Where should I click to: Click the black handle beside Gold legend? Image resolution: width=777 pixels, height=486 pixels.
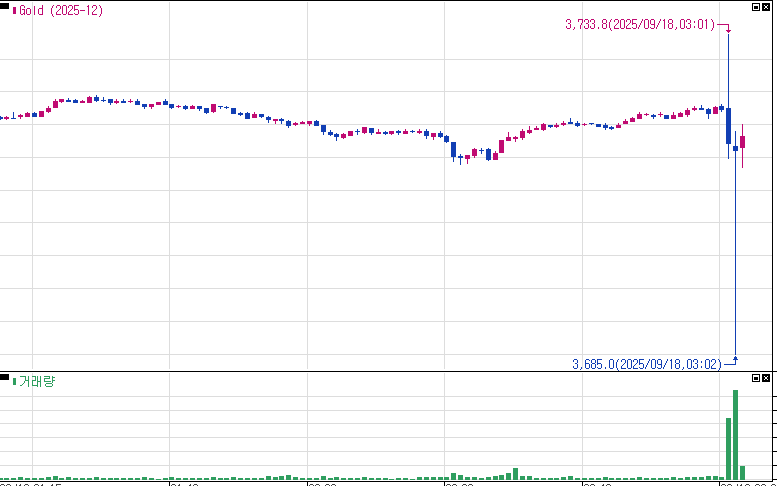coord(4,6)
